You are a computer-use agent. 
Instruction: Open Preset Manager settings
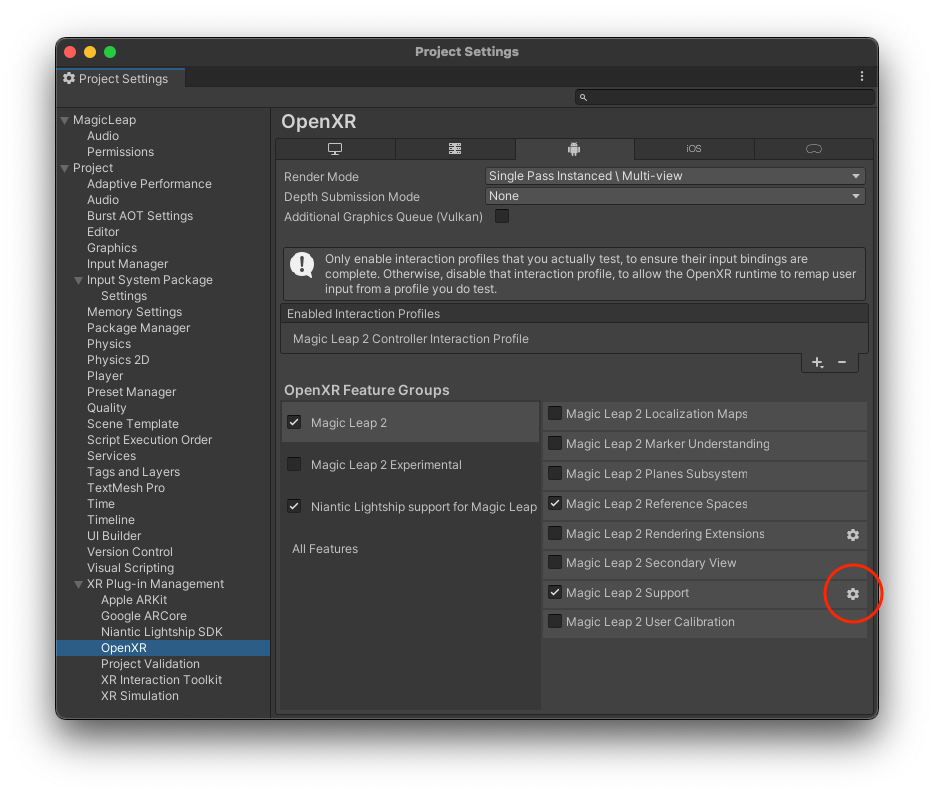pyautogui.click(x=132, y=392)
